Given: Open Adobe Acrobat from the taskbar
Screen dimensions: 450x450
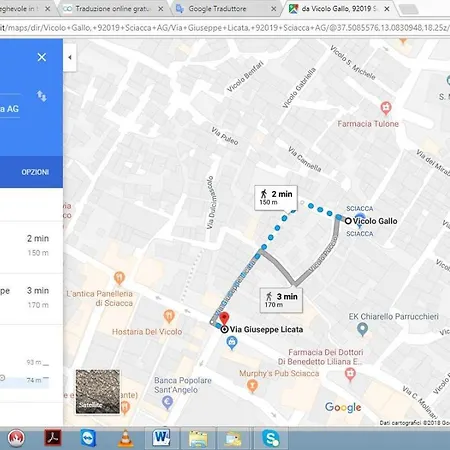Looking at the screenshot, I should coord(53,437).
